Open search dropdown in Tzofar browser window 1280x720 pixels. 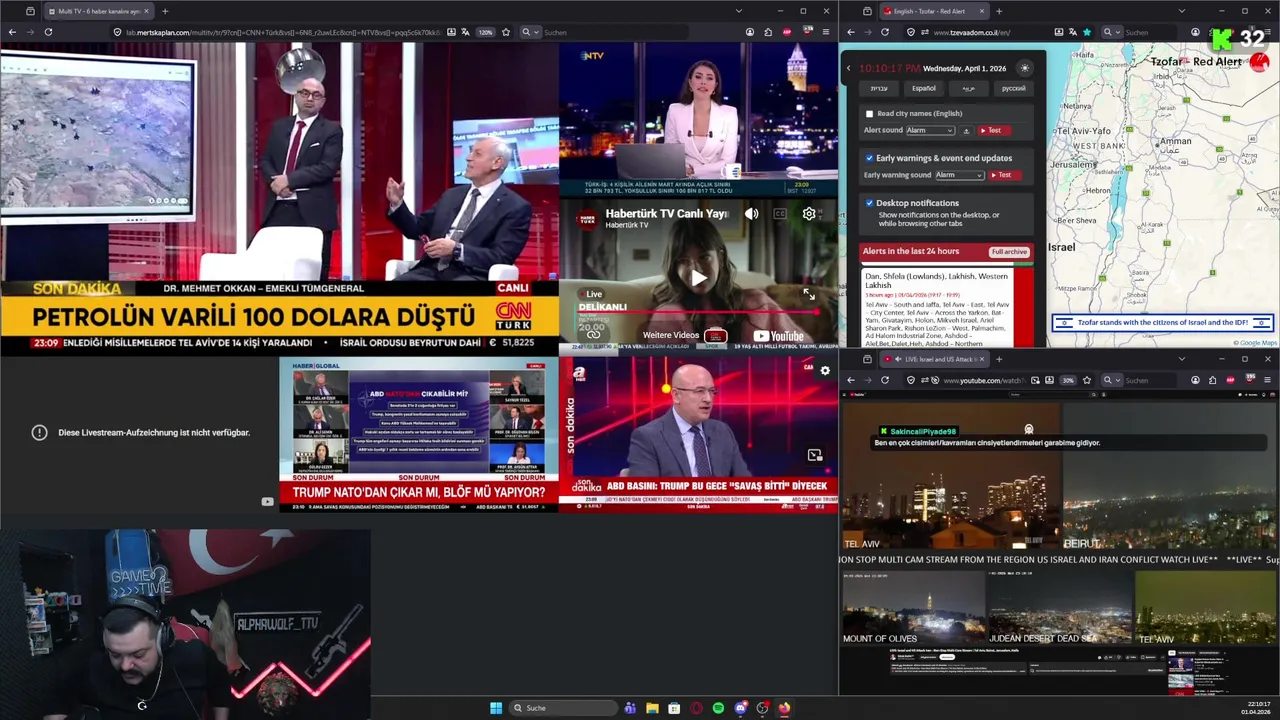tap(1113, 32)
